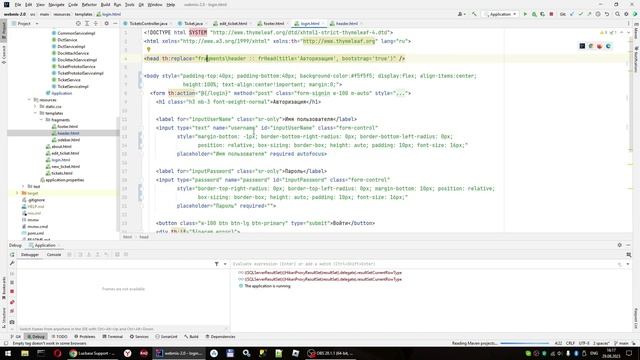Open page in Chrome browser icon
The image size is (640, 360).
point(591,46)
